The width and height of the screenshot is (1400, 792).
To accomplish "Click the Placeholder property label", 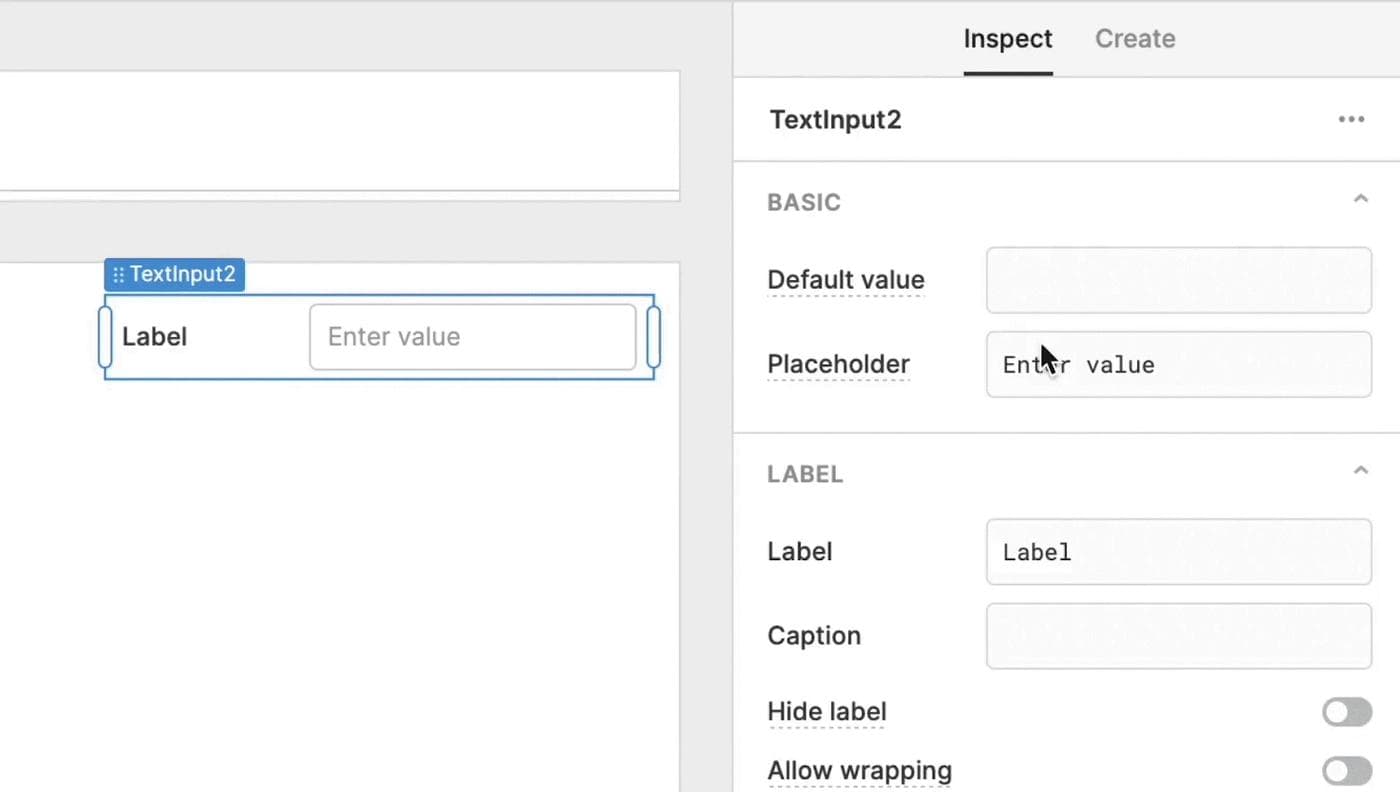I will click(x=838, y=364).
